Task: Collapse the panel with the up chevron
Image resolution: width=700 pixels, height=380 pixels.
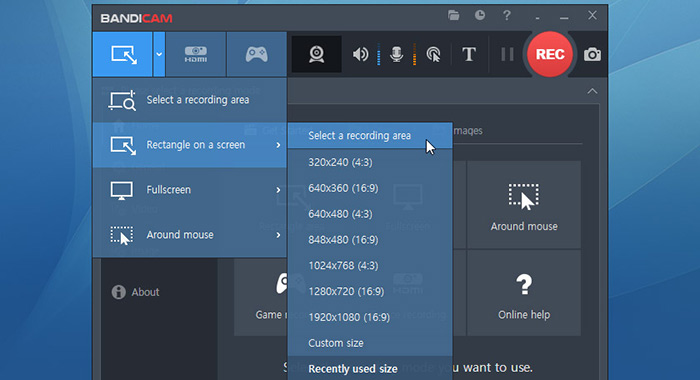Action: 592,91
